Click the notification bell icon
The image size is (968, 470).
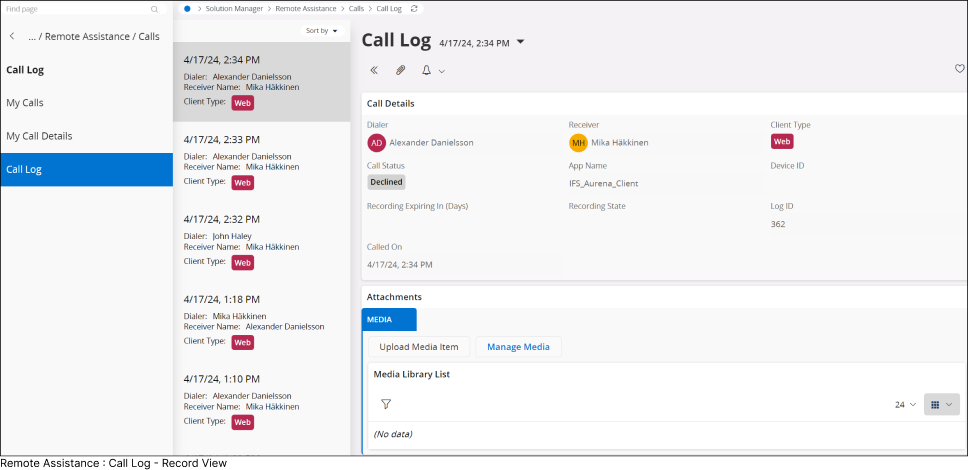427,70
